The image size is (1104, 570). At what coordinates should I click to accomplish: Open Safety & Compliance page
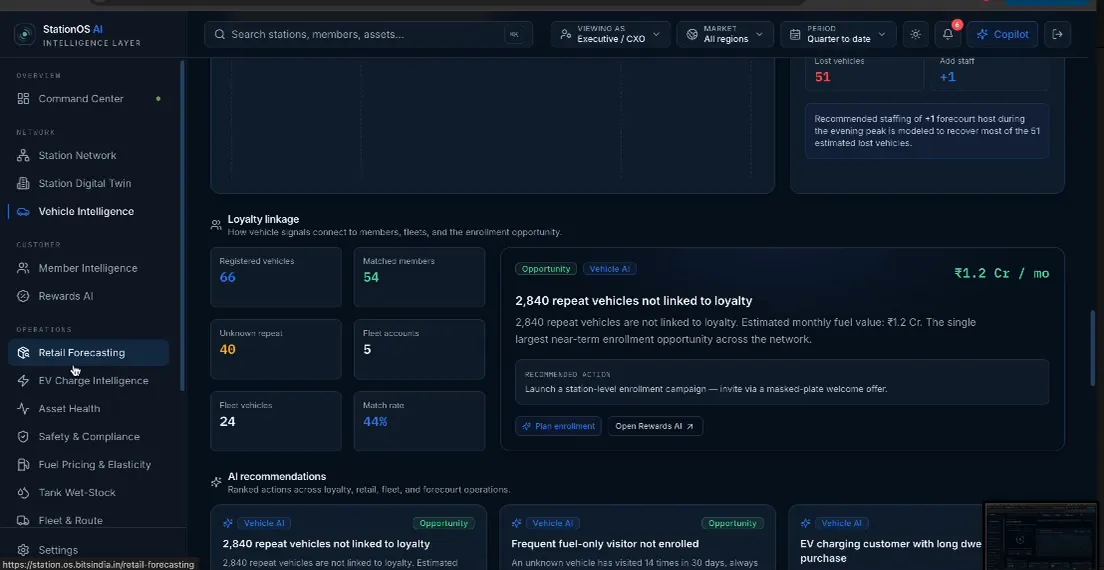[88, 437]
